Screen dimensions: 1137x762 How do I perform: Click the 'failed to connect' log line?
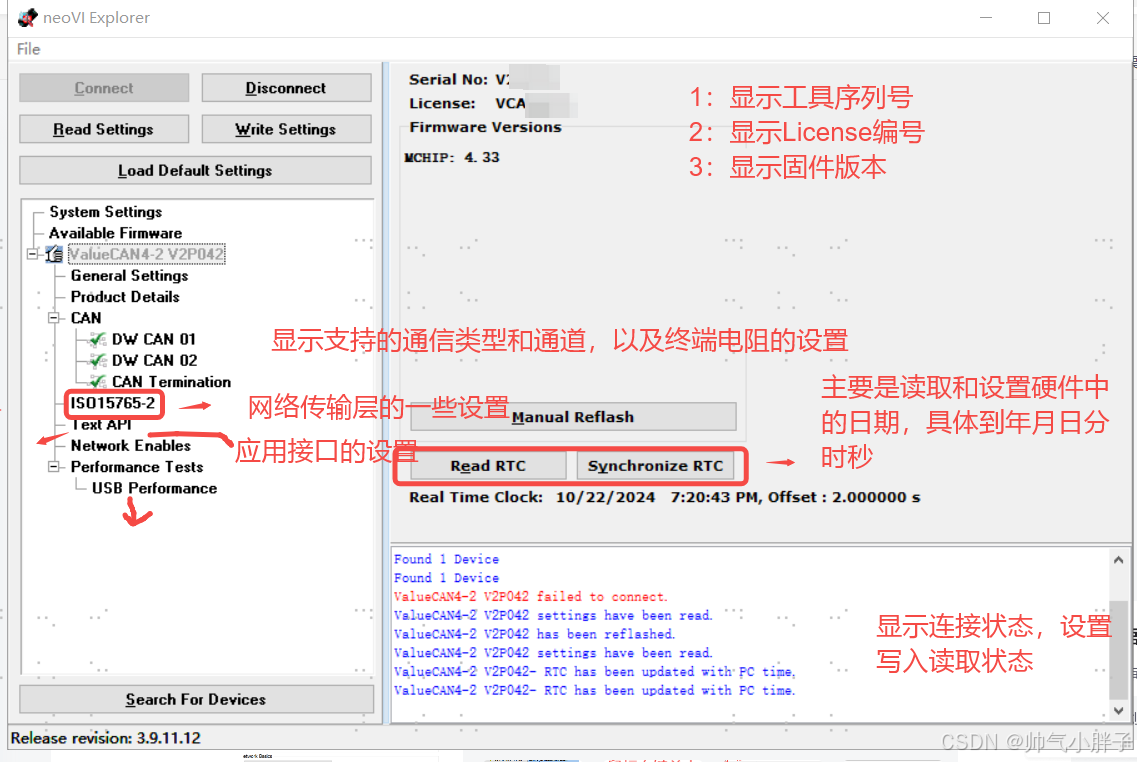[530, 597]
